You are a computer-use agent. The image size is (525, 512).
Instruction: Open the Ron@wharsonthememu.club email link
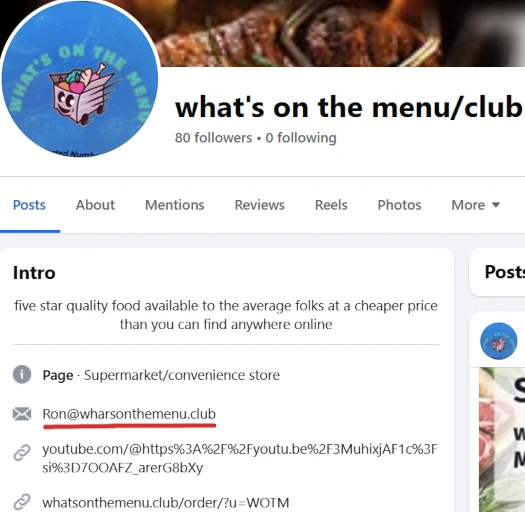(x=129, y=414)
